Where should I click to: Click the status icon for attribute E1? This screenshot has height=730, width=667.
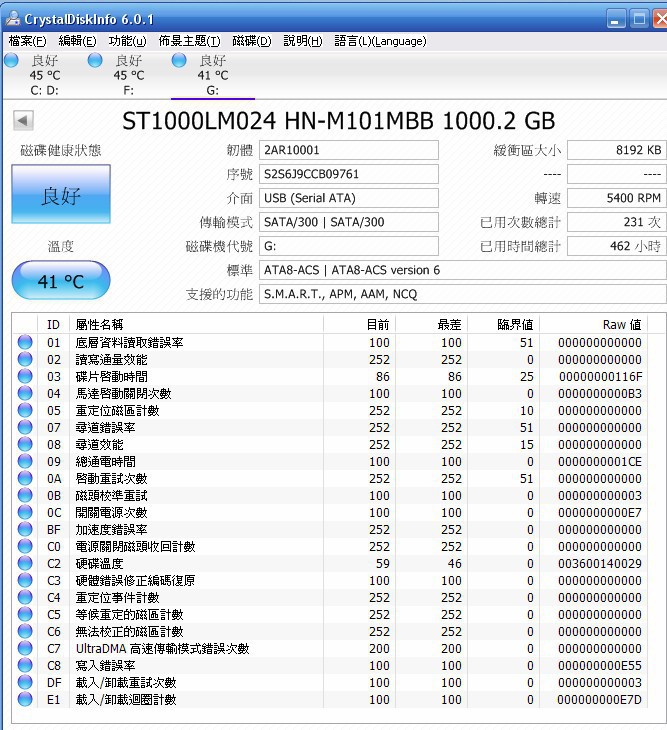(25, 699)
